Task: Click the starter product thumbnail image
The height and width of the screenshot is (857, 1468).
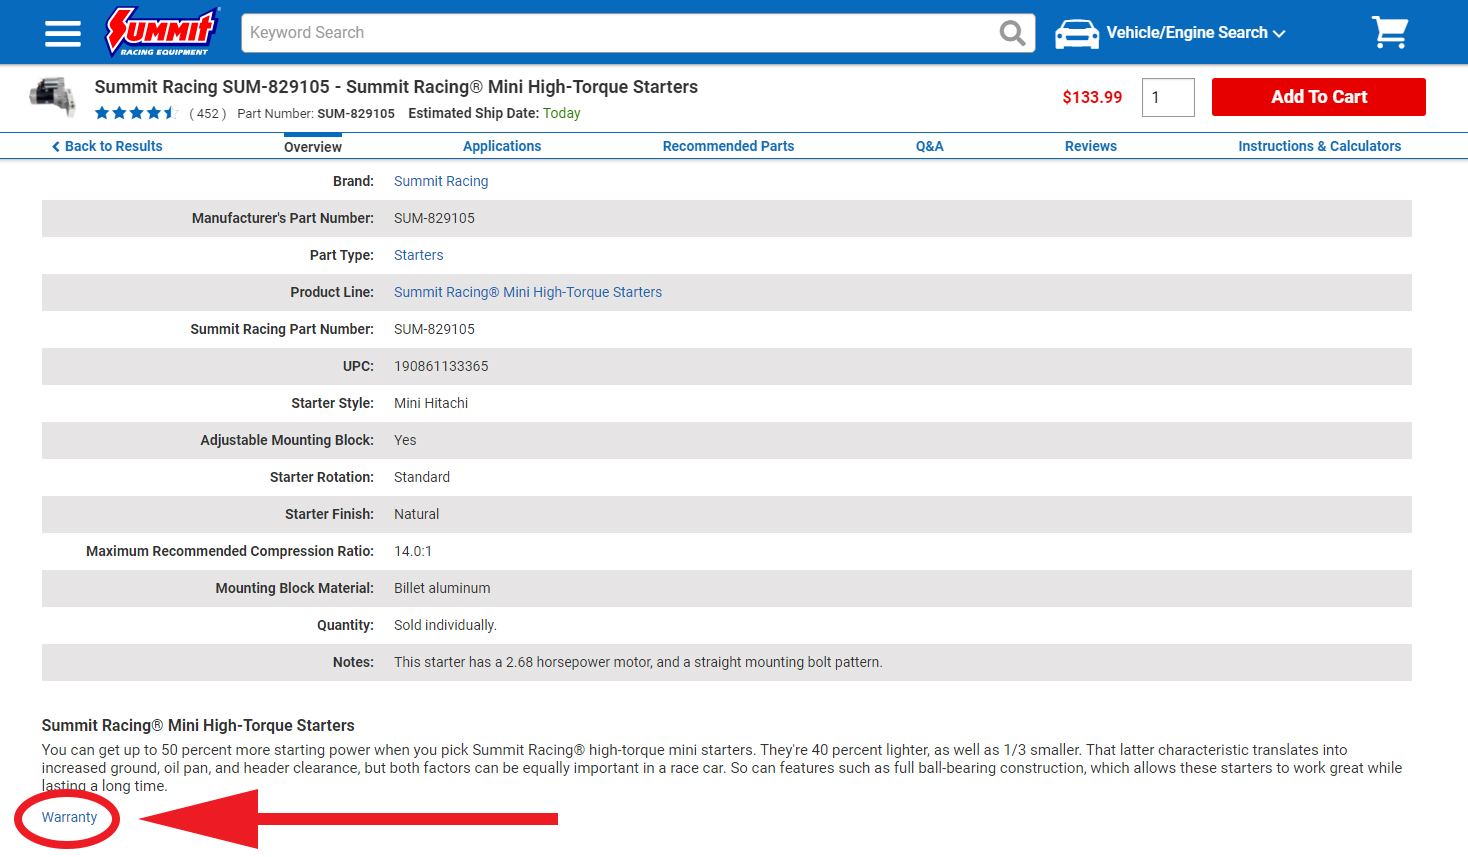Action: (x=53, y=97)
